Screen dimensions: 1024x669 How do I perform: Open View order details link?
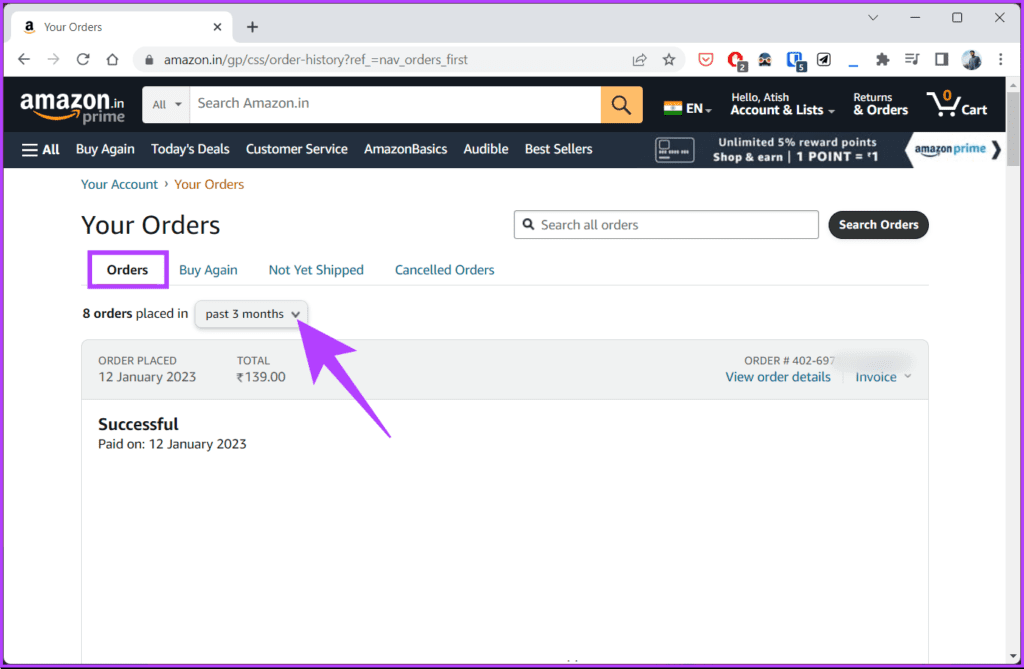click(x=778, y=377)
